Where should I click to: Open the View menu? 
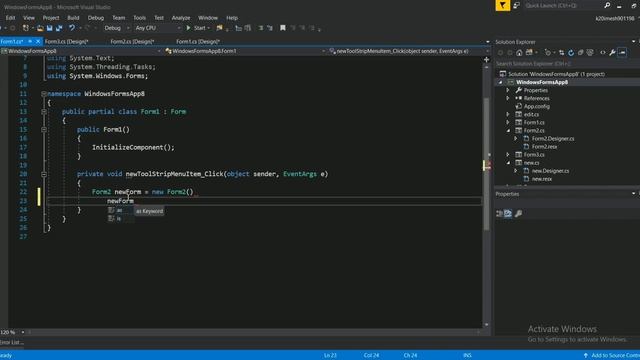click(x=29, y=18)
